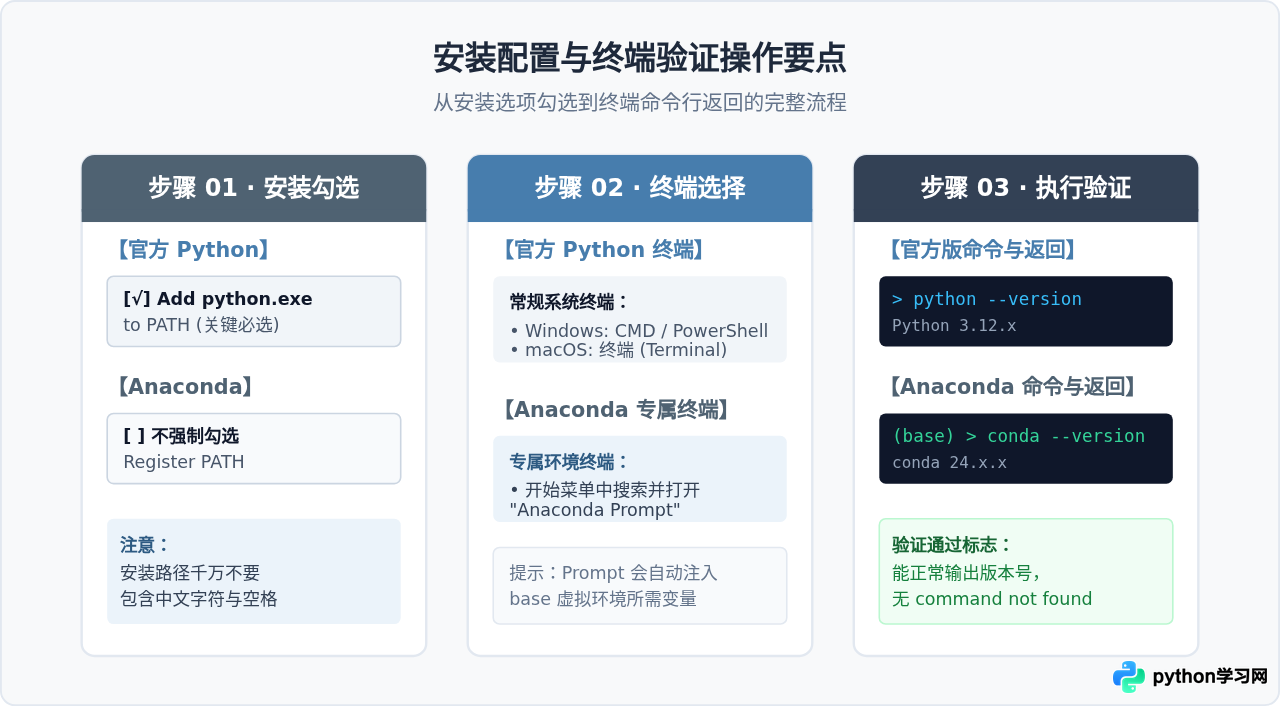Click the 【官方版命令与返回】 heading

[982, 250]
